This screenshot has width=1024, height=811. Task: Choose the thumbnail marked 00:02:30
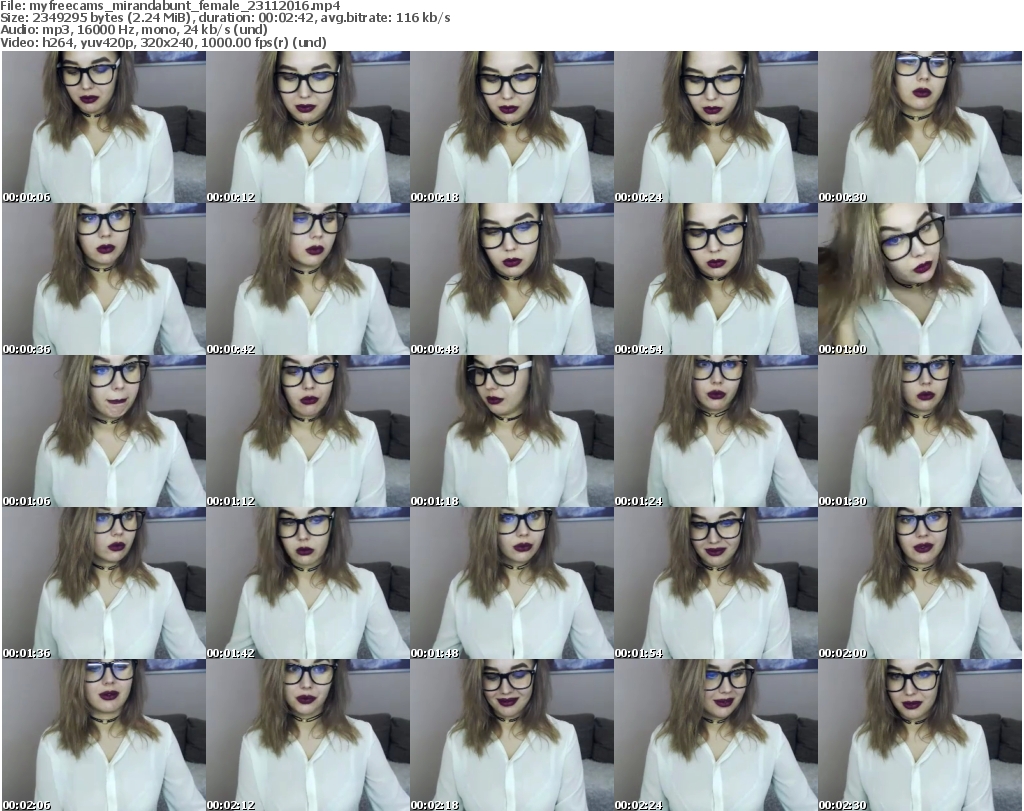coord(920,735)
